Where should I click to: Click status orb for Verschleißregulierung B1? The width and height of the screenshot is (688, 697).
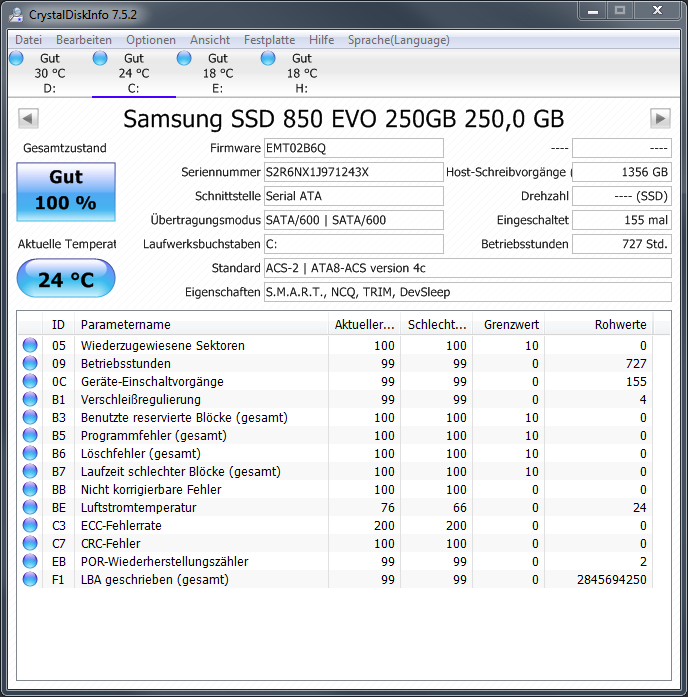coord(30,399)
